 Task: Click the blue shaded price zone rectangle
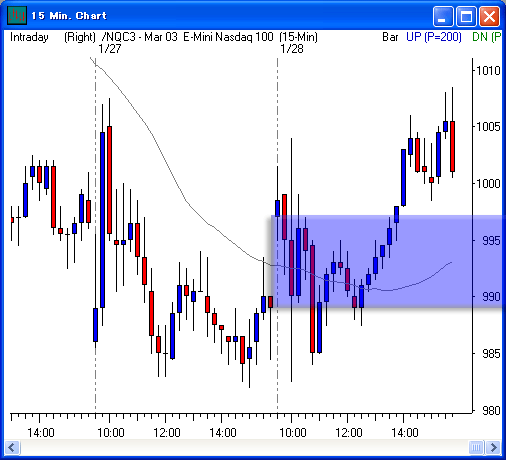pyautogui.click(x=387, y=261)
